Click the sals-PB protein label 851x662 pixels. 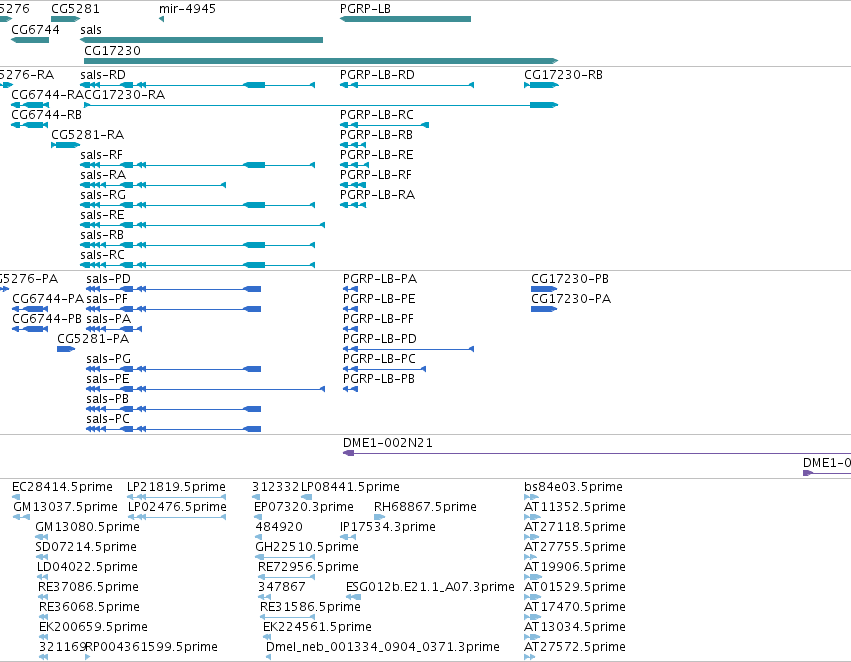point(107,399)
